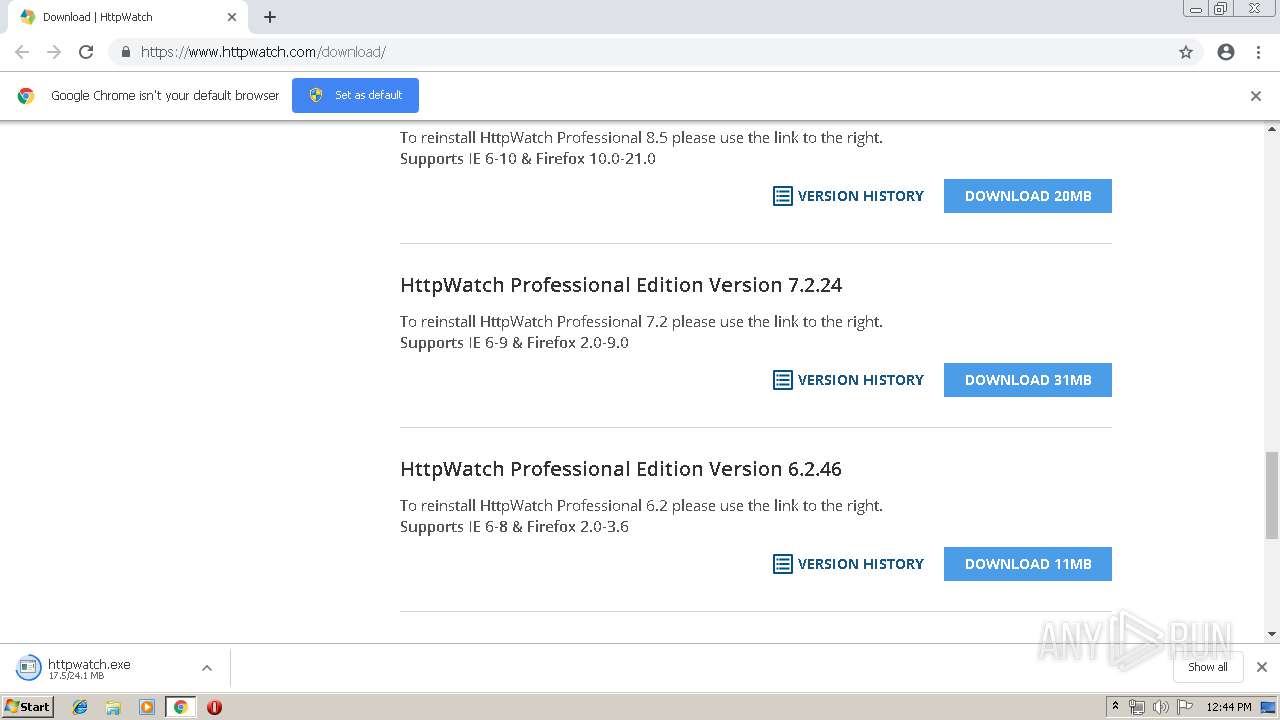Click scrollbar up arrow
The image size is (1280, 720).
pos(1272,128)
